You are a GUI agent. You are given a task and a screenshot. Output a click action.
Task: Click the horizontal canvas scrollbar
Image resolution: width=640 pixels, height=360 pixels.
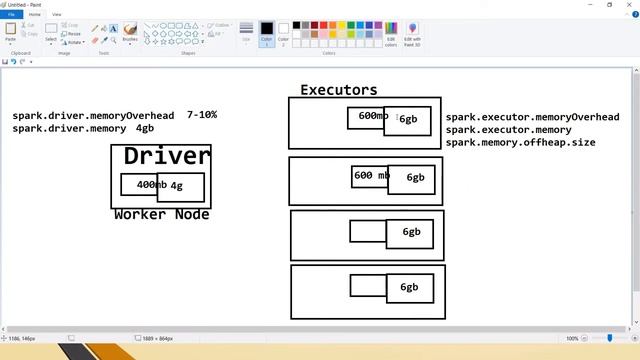316,329
